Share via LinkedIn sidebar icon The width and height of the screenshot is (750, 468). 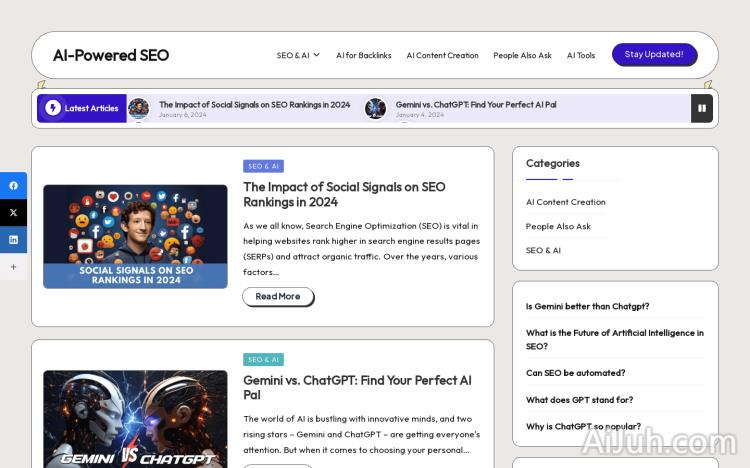[13, 239]
